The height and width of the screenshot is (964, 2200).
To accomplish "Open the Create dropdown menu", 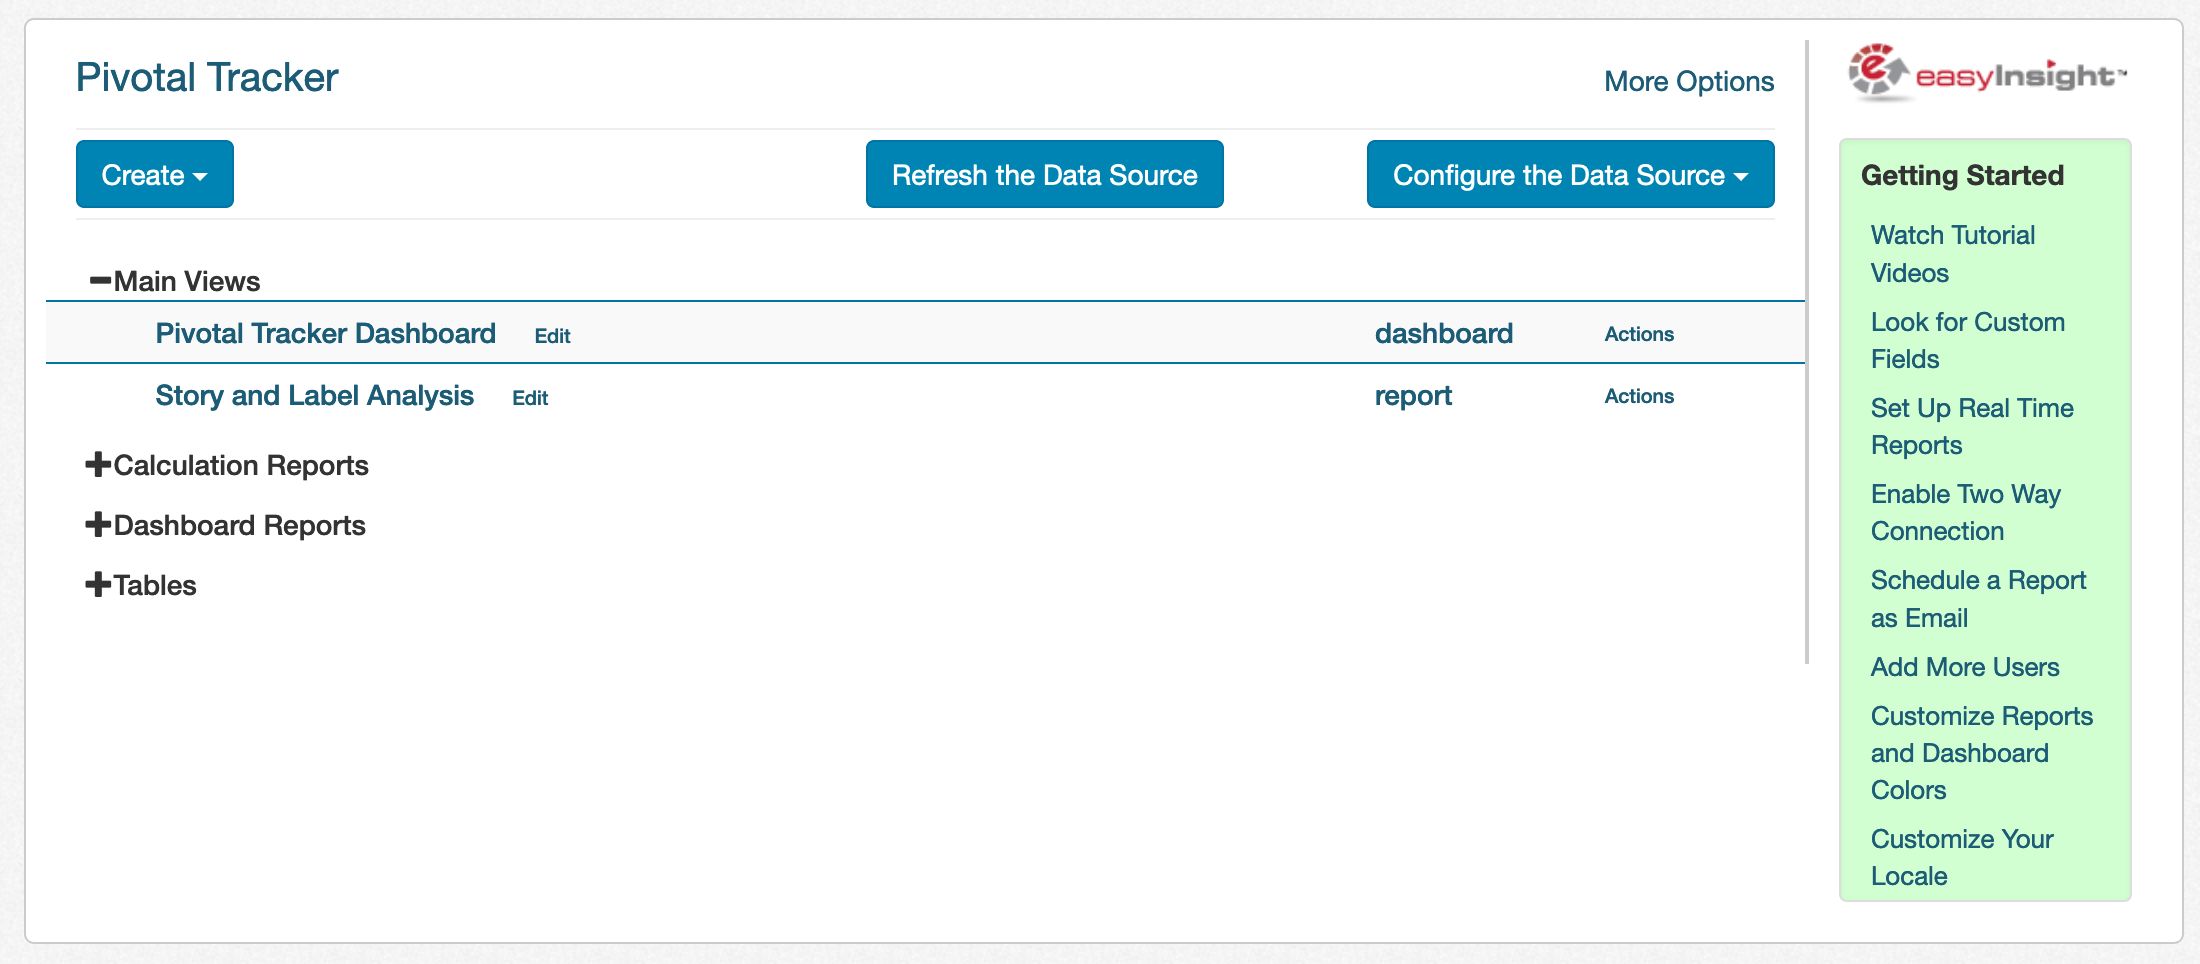I will click(154, 175).
